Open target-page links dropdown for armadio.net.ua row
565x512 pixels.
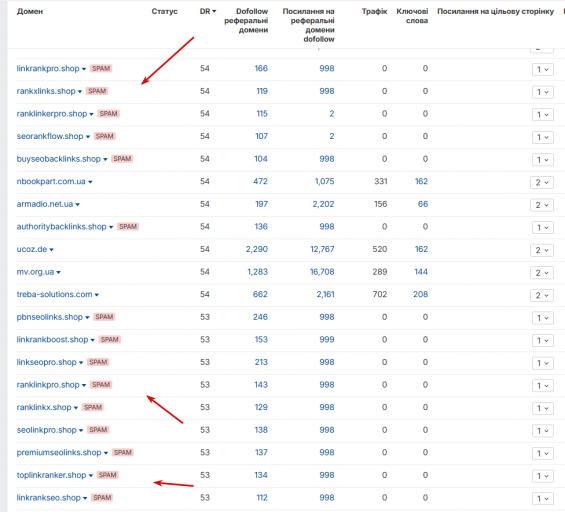[x=542, y=205]
